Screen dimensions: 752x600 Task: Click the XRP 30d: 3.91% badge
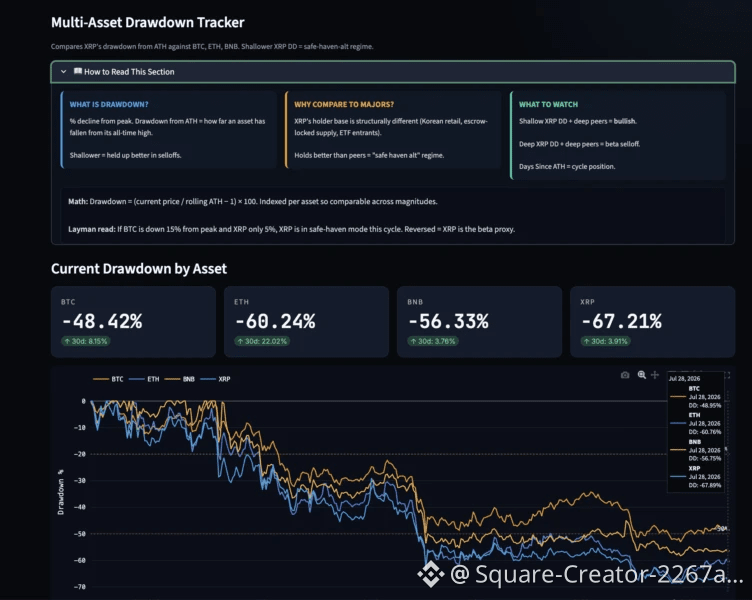(x=606, y=341)
